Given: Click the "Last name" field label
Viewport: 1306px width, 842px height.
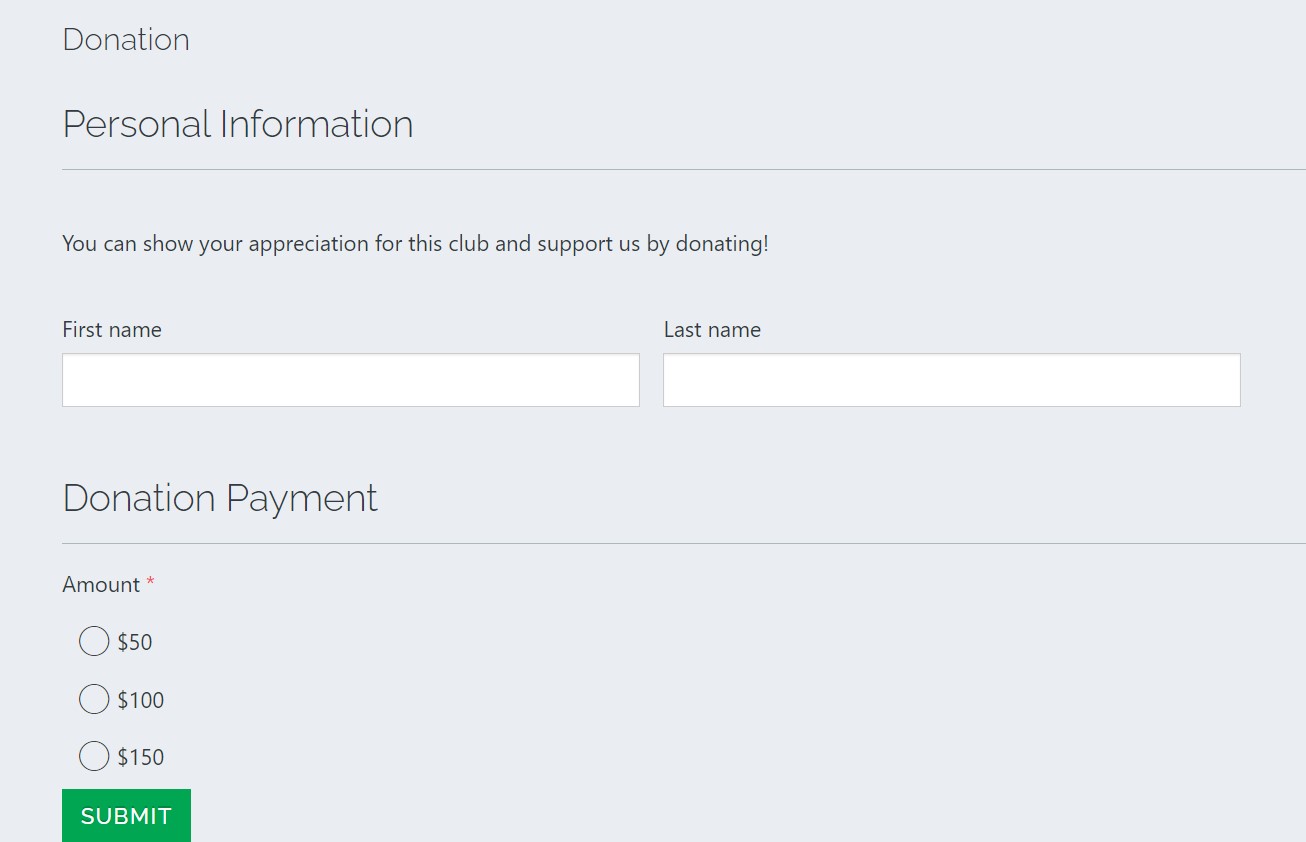Looking at the screenshot, I should coord(712,330).
